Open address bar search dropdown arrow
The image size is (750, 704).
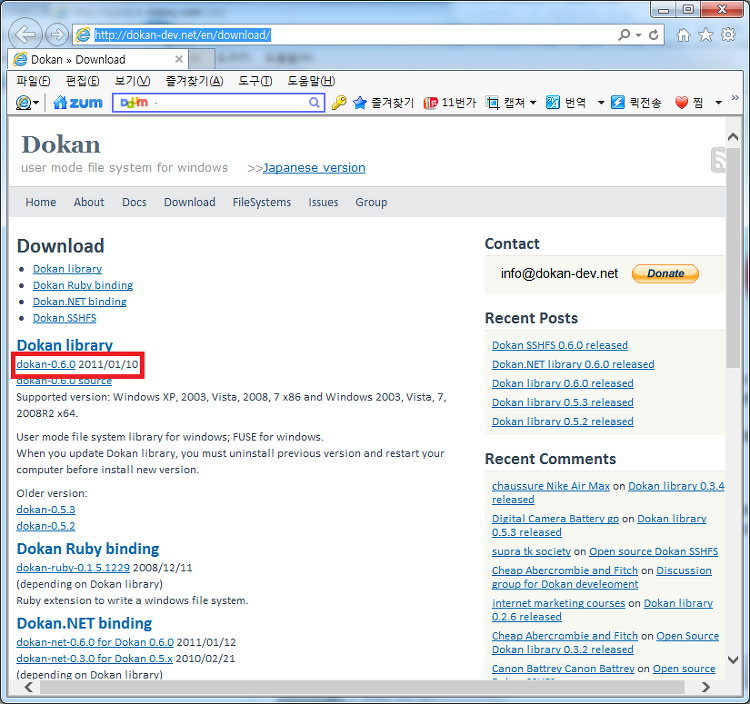click(x=639, y=35)
